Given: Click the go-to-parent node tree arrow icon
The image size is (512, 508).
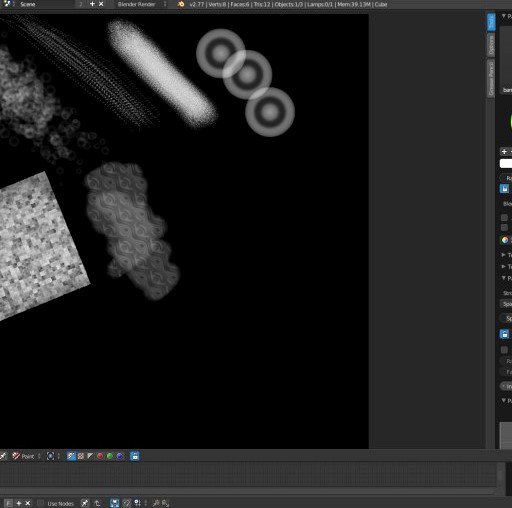Looking at the screenshot, I should [x=97, y=503].
